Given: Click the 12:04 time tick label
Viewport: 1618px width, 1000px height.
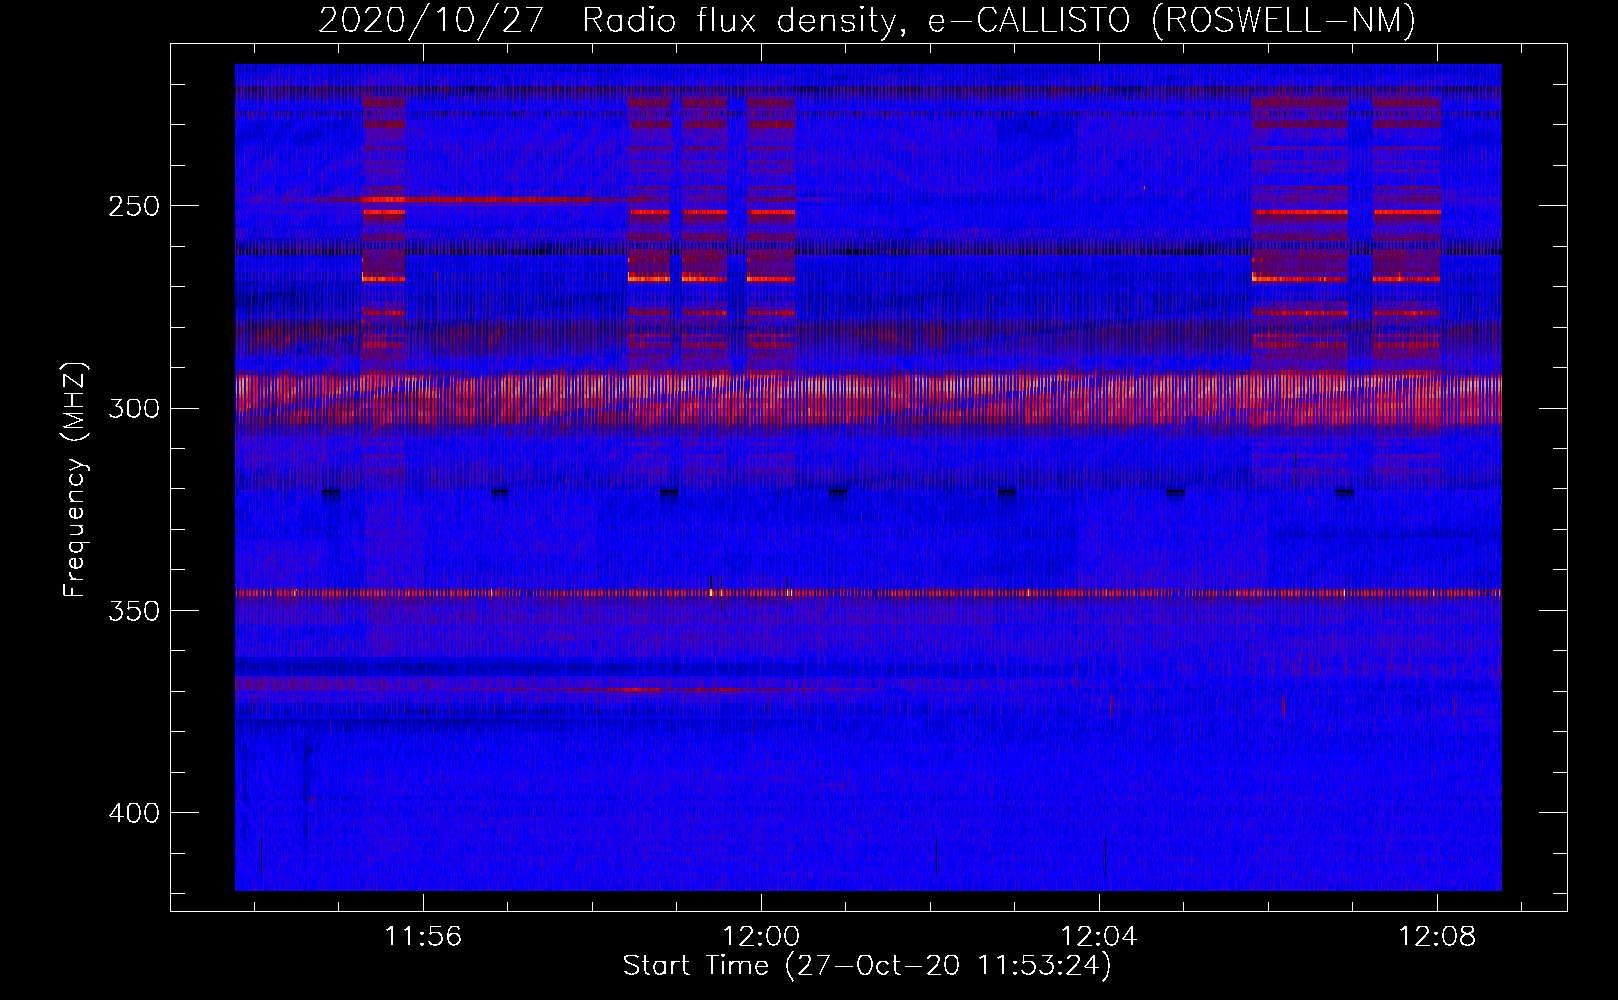Looking at the screenshot, I should coord(1099,936).
